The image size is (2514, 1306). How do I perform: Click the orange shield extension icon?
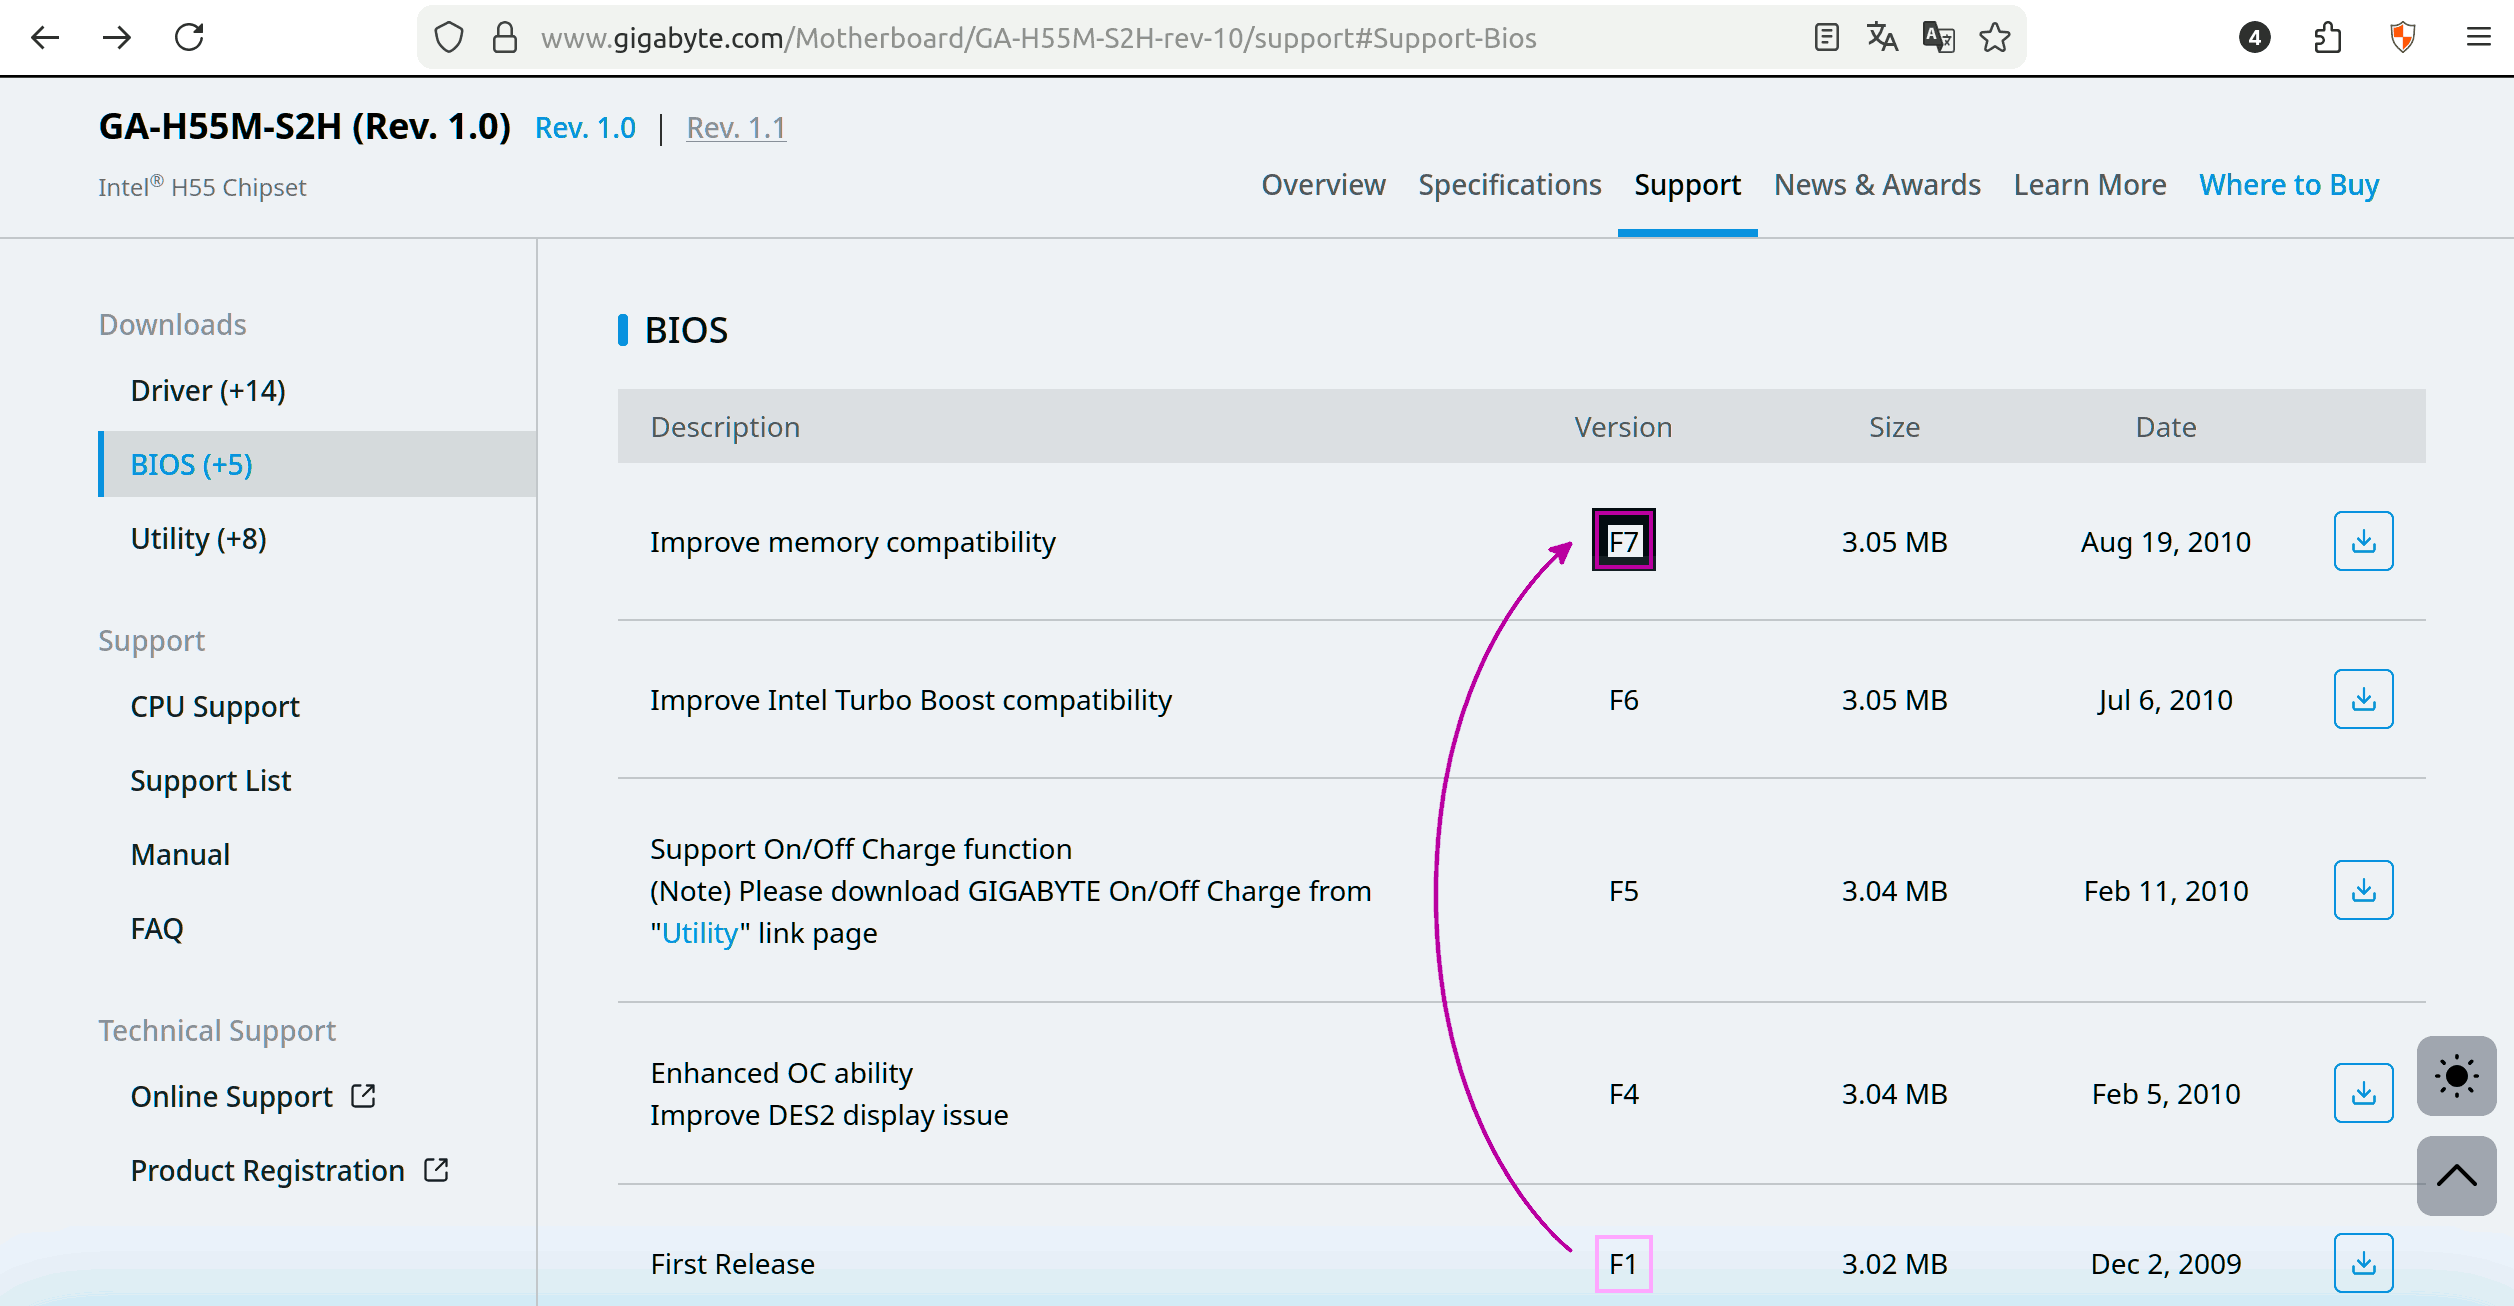[2402, 38]
